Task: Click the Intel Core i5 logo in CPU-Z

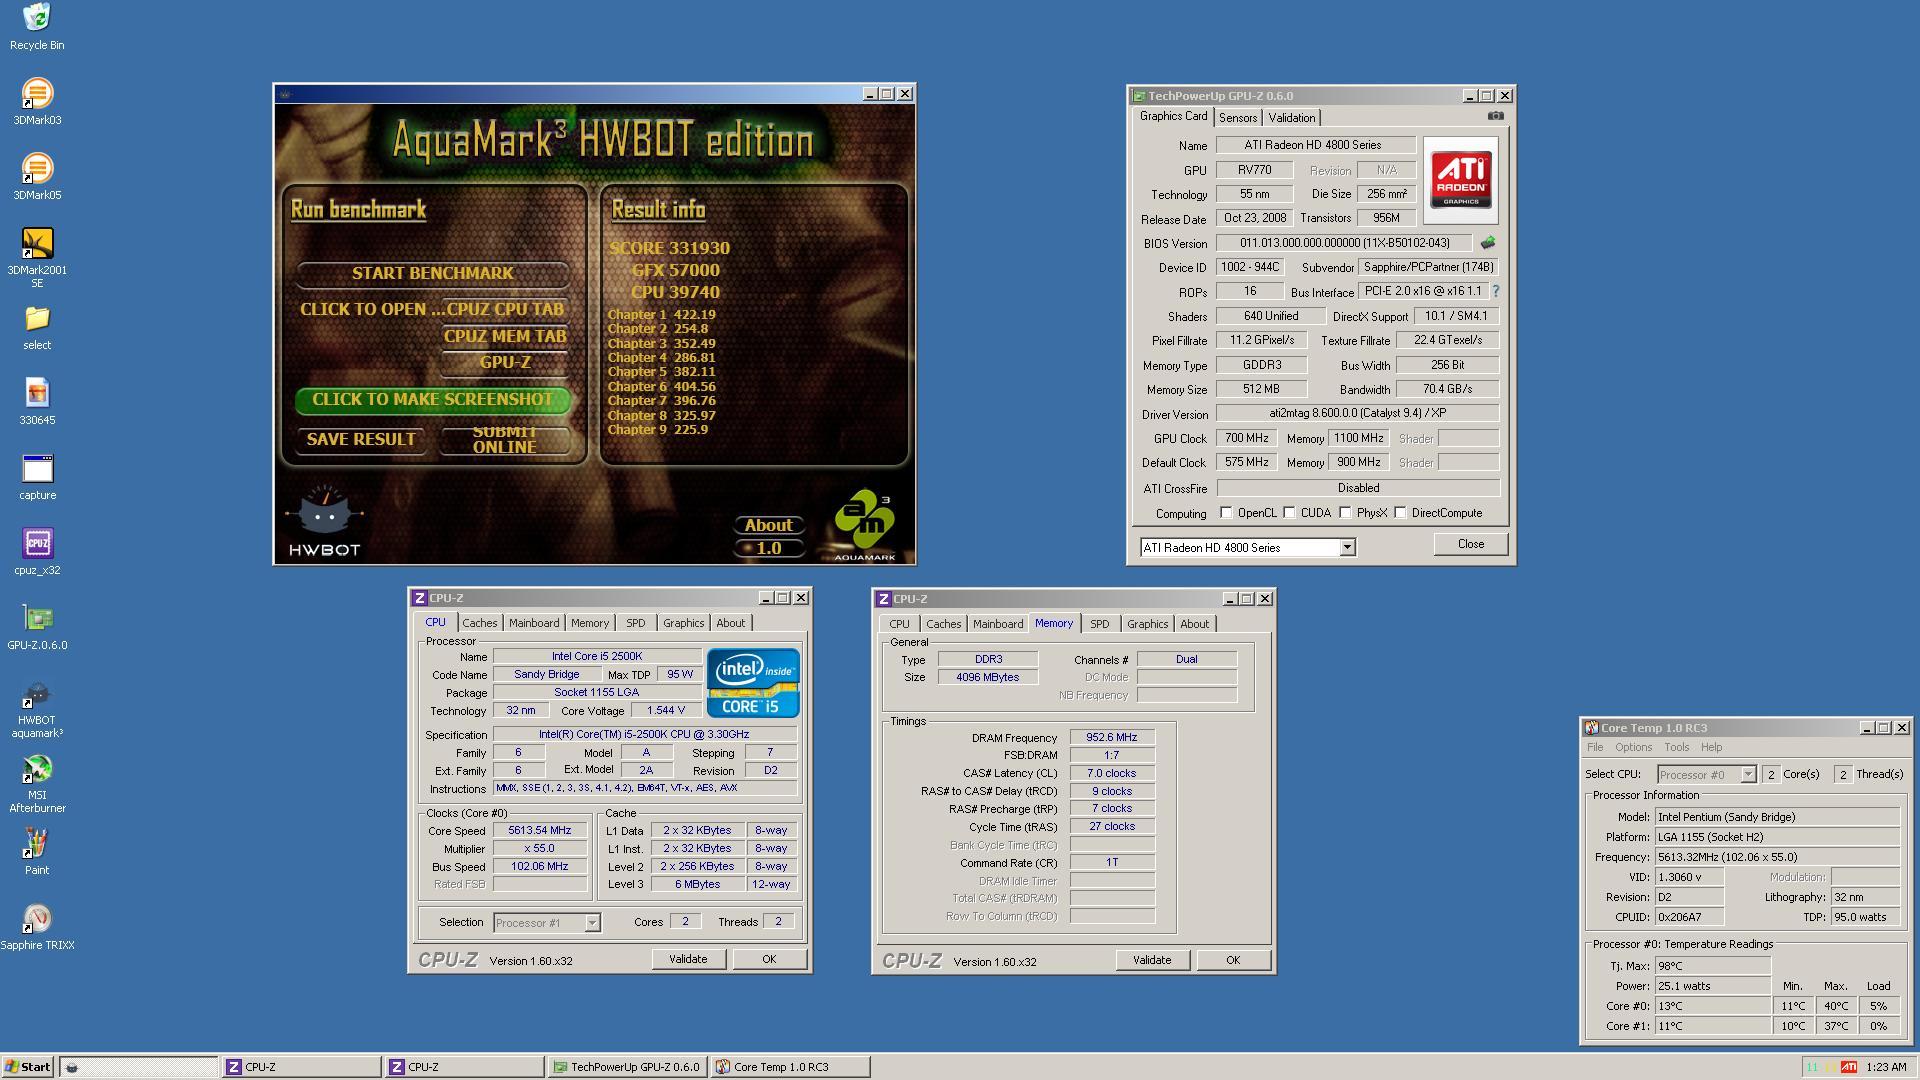Action: pos(753,683)
